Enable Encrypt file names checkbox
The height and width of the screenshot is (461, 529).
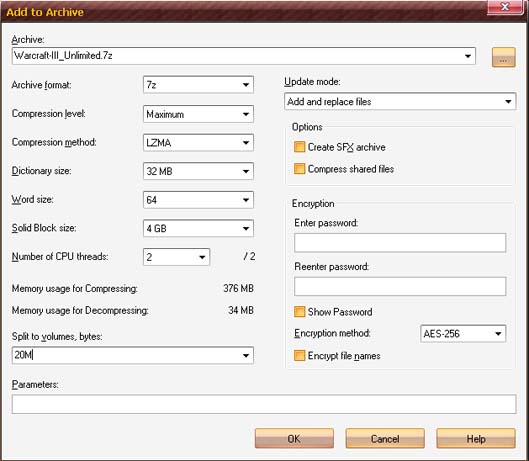pos(299,355)
